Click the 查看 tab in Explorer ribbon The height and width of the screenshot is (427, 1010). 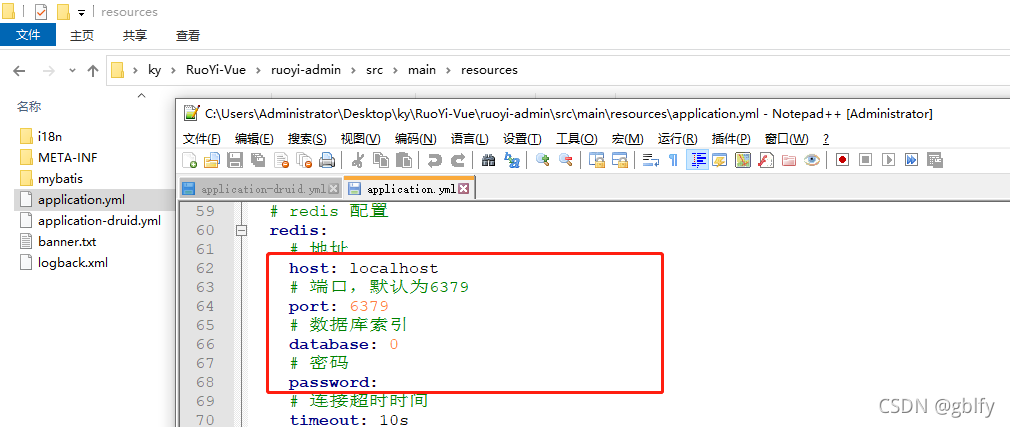click(x=187, y=35)
